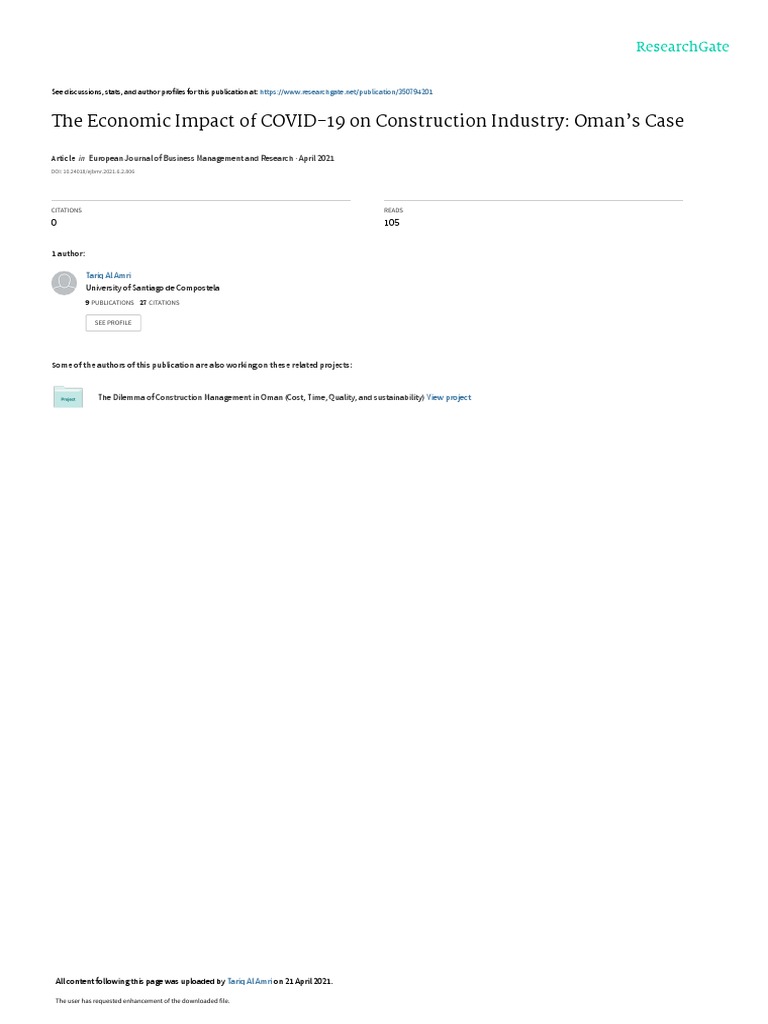The width and height of the screenshot is (768, 1024).
Task: Click the '1 author:' label
Action: 68,253
